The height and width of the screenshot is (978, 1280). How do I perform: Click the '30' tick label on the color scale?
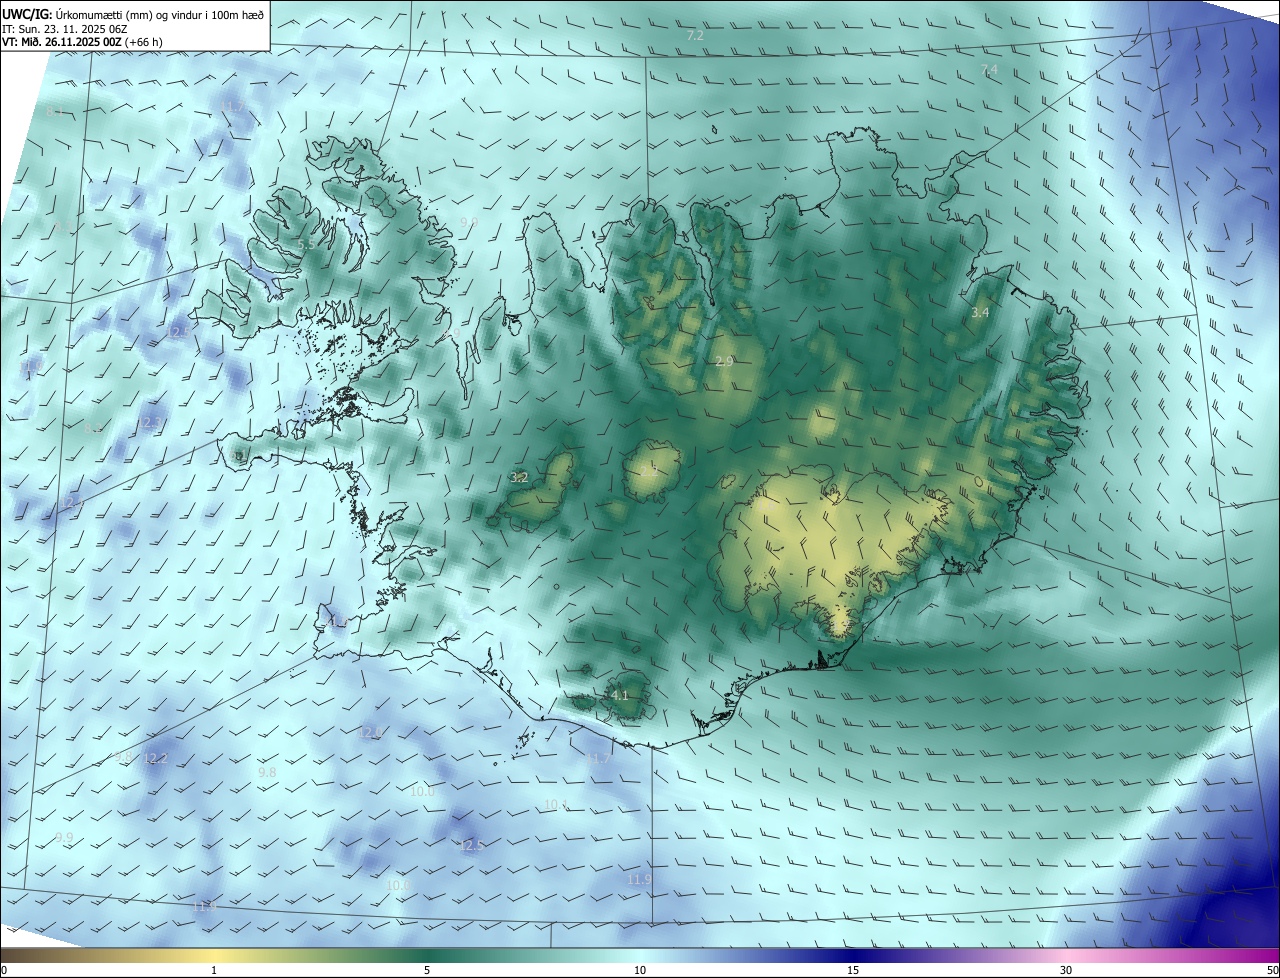(1066, 971)
